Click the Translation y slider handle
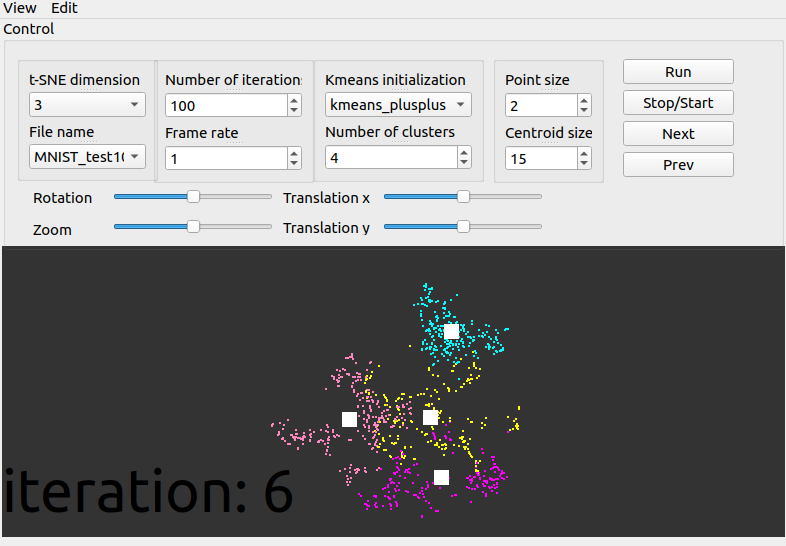Screen dimensions: 786x546 [463, 228]
